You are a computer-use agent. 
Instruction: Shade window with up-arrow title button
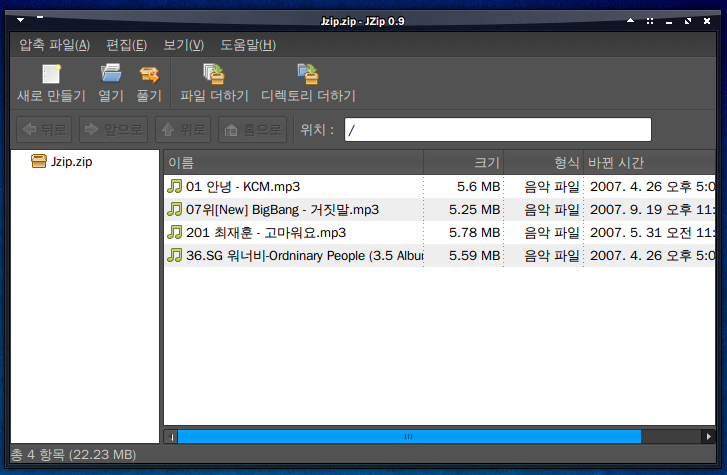630,20
